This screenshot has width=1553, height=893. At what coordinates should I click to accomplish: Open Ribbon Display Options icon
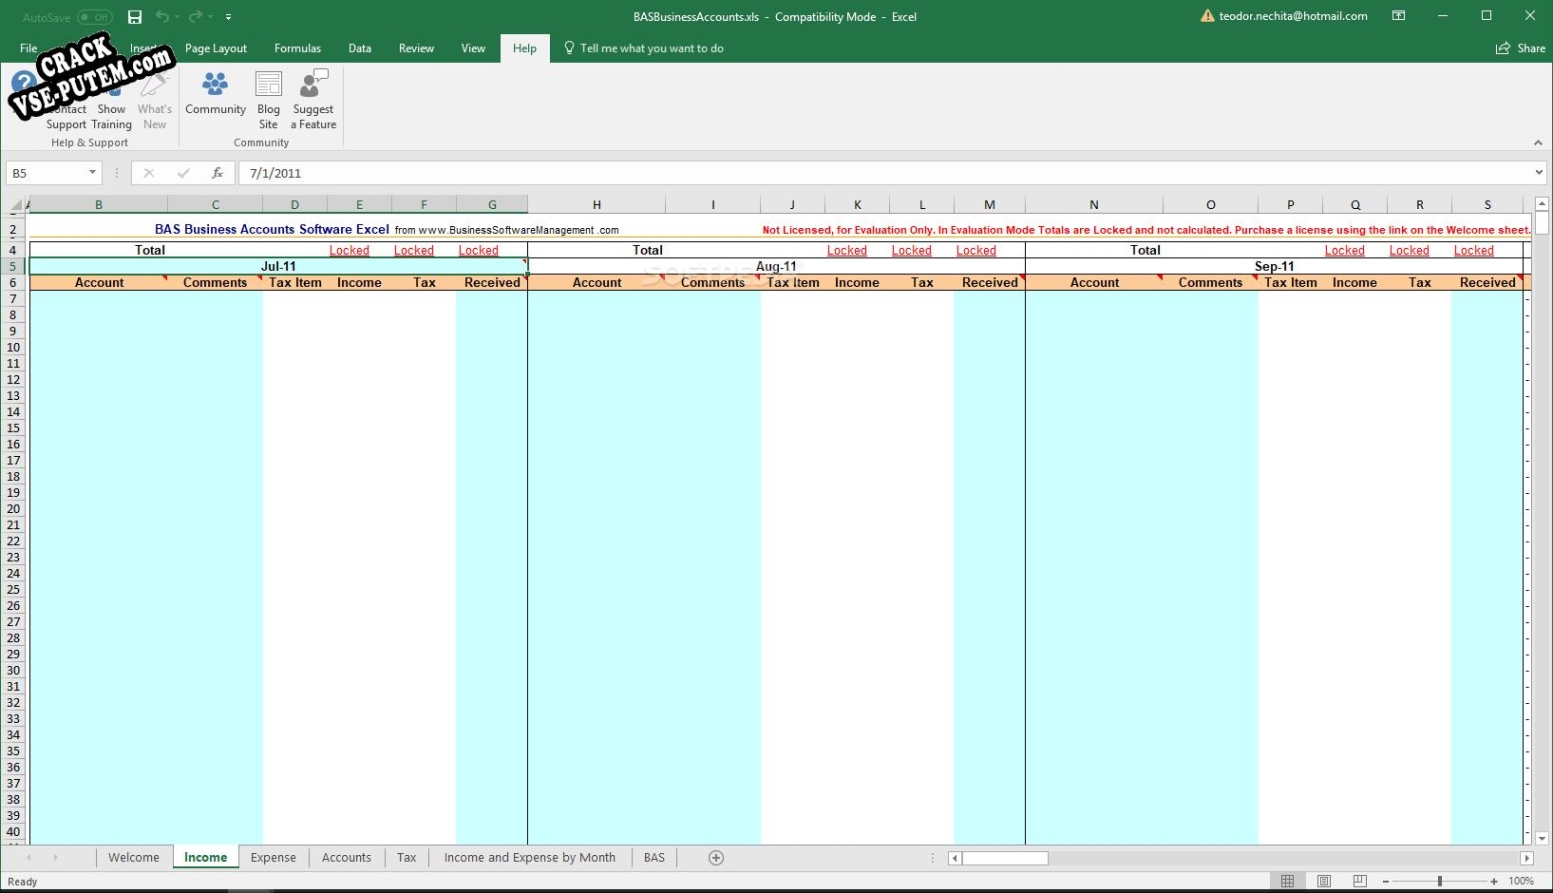click(1399, 16)
